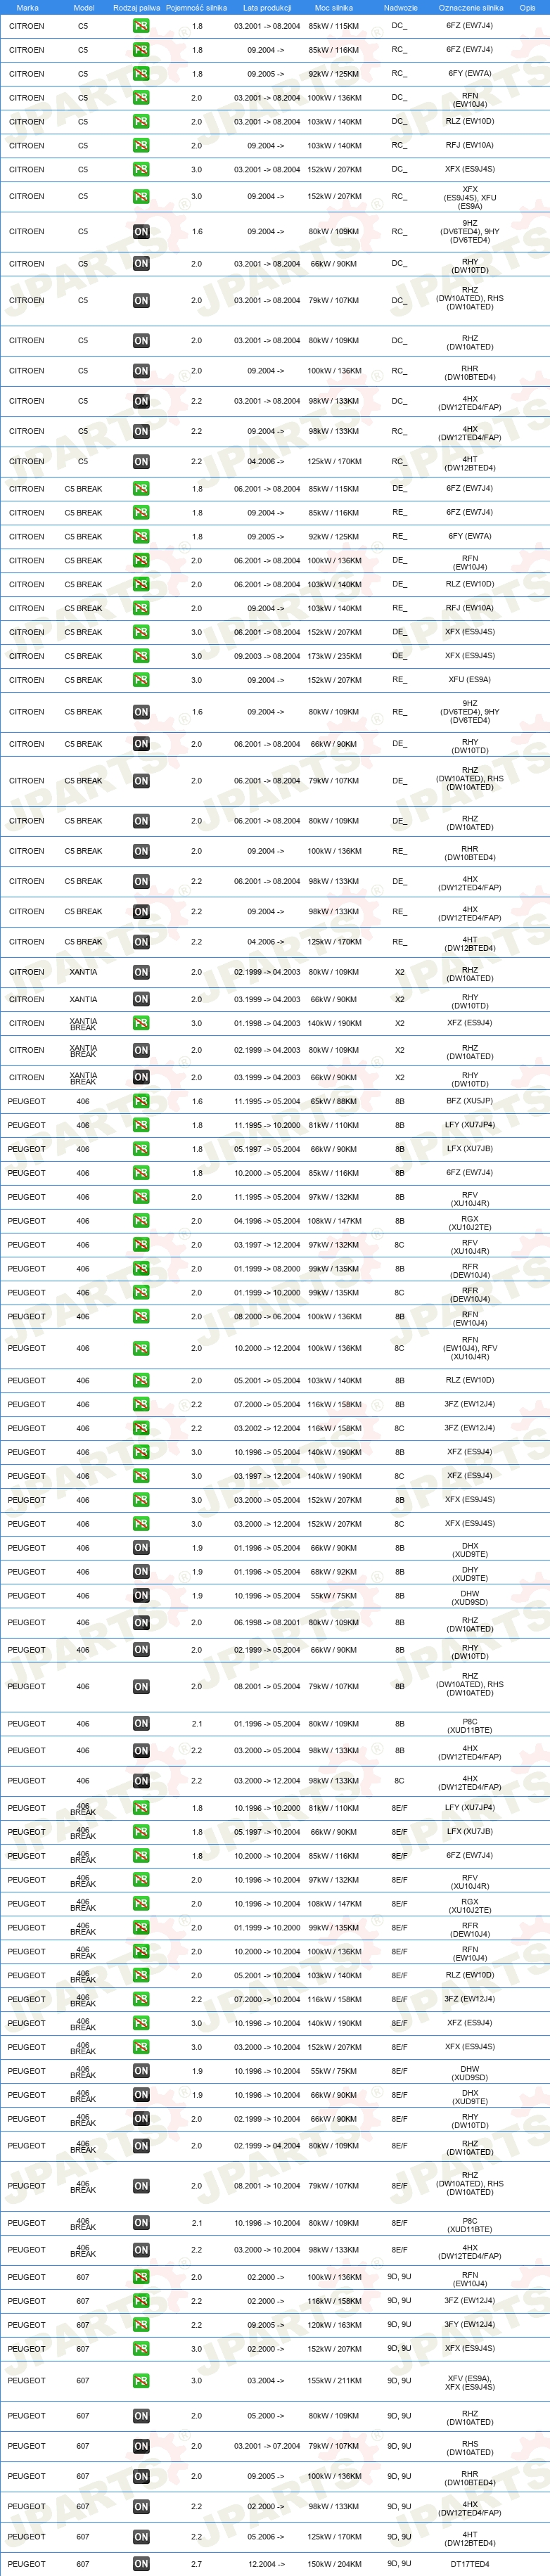Click the Nadwozie column header

pyautogui.click(x=400, y=7)
